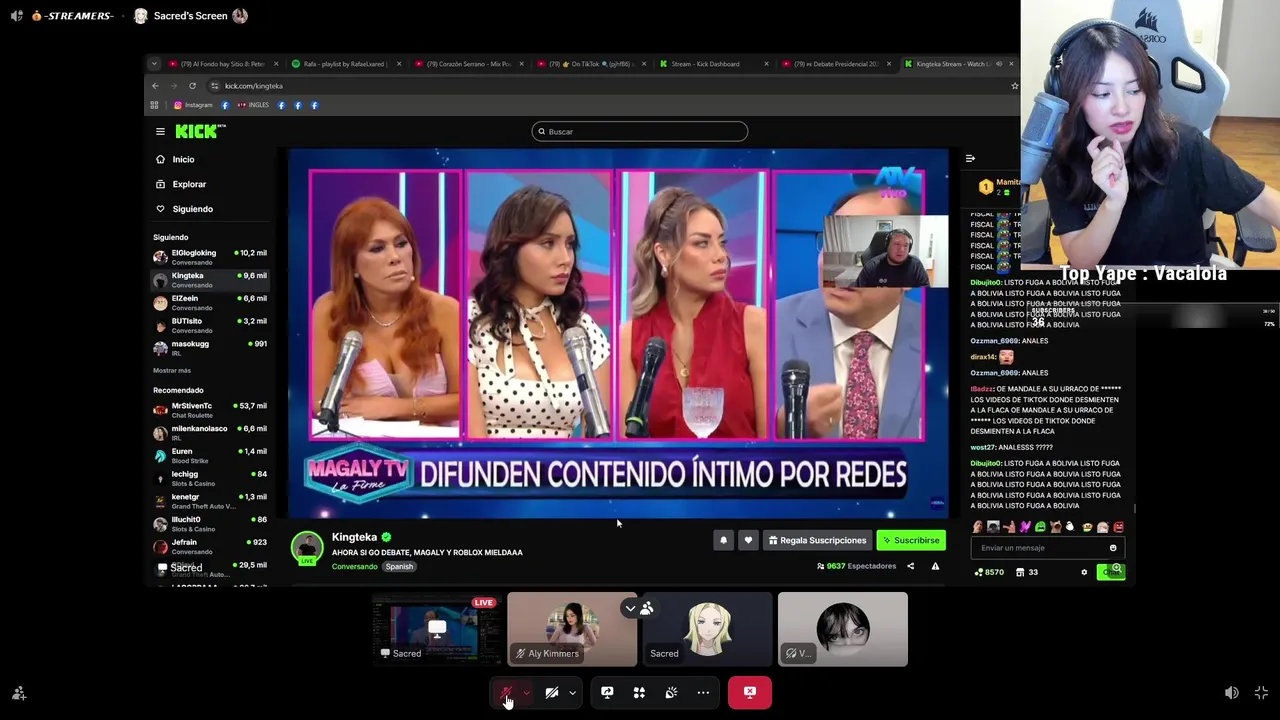Image resolution: width=1280 pixels, height=720 pixels.
Task: Open ElGlogloking channel in following list
Action: coord(210,257)
